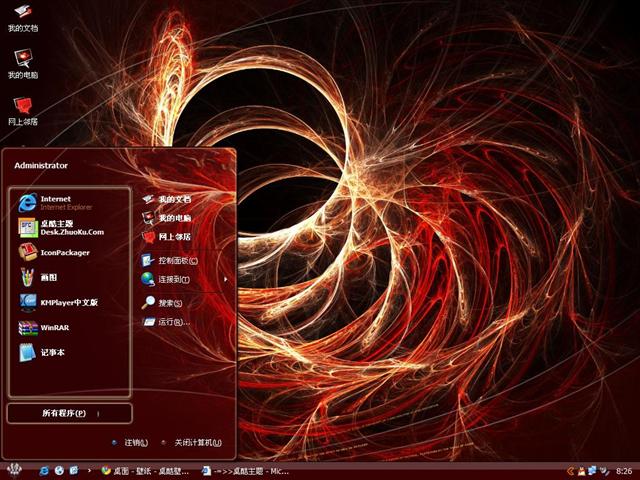The image size is (640, 480).
Task: Open 桌酷主题 Desk.ZhuoKu.Com shortcut
Action: click(x=70, y=228)
